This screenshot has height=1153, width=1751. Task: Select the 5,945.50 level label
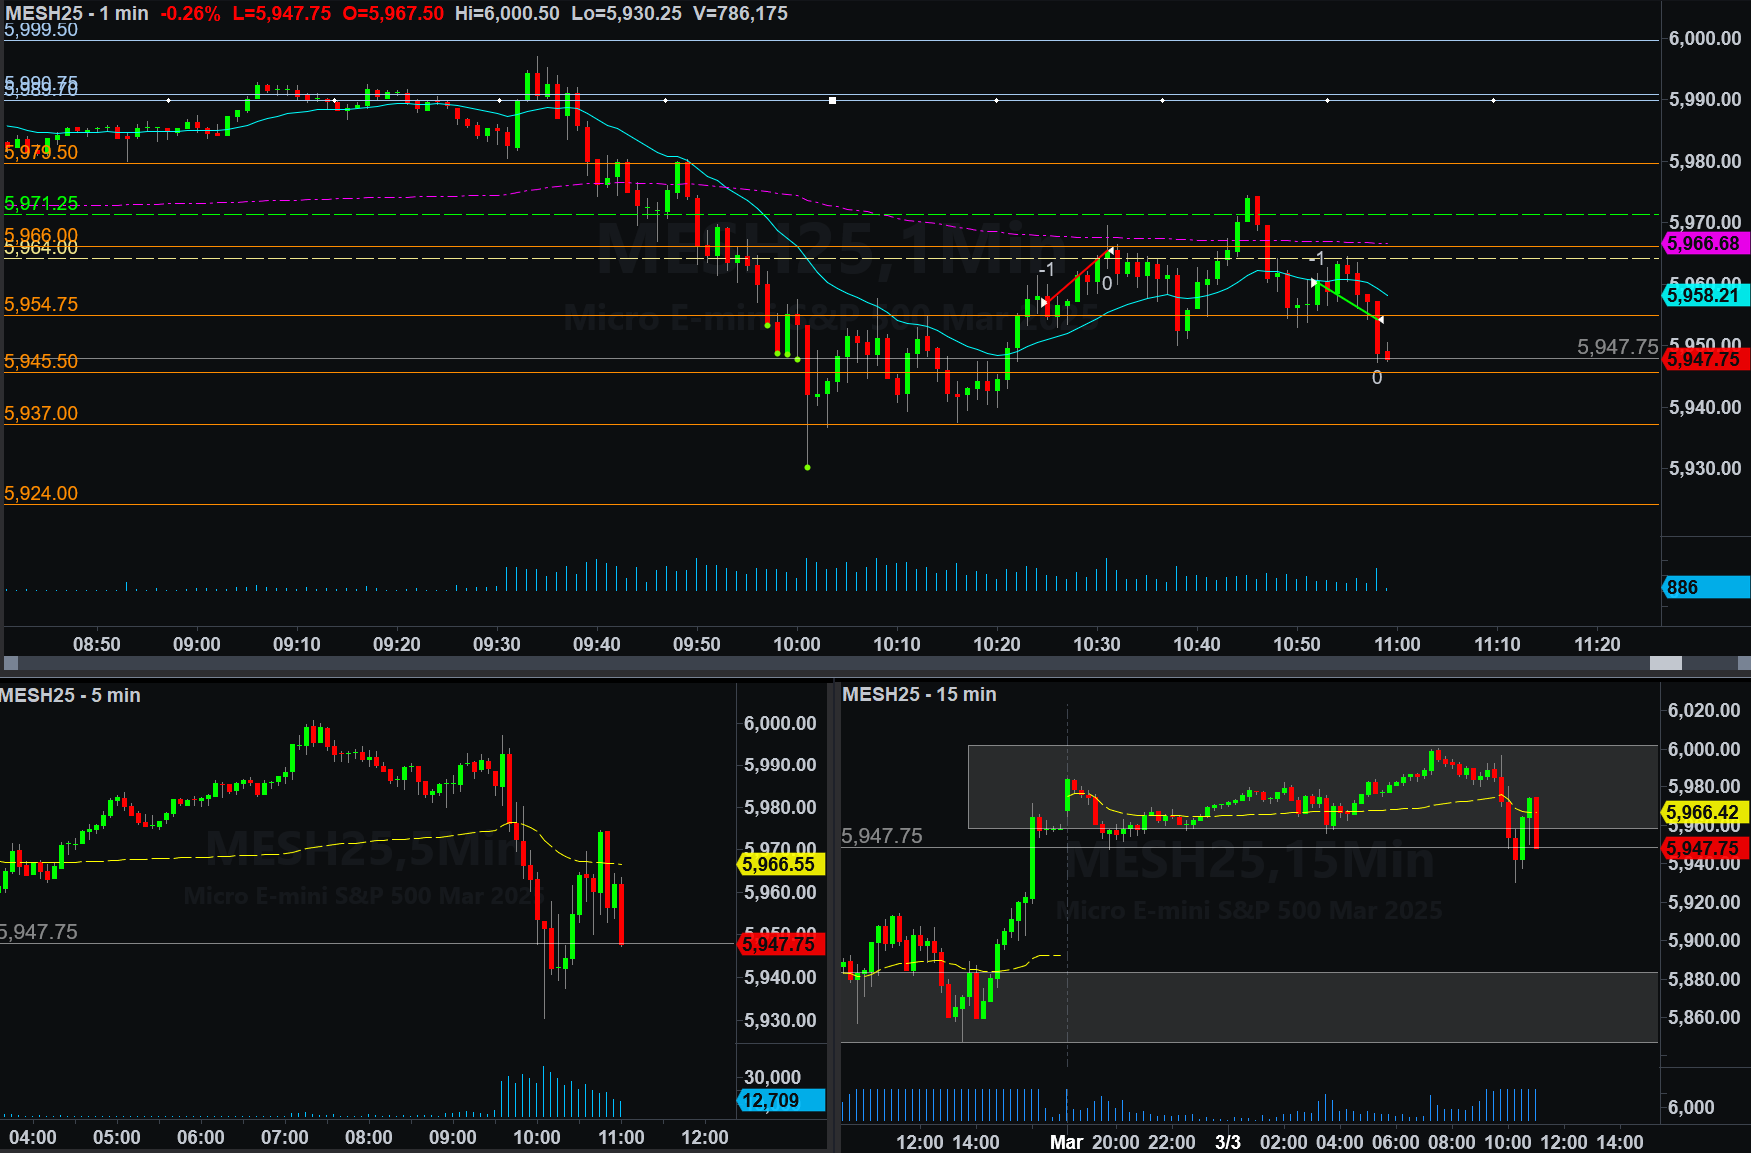click(41, 361)
